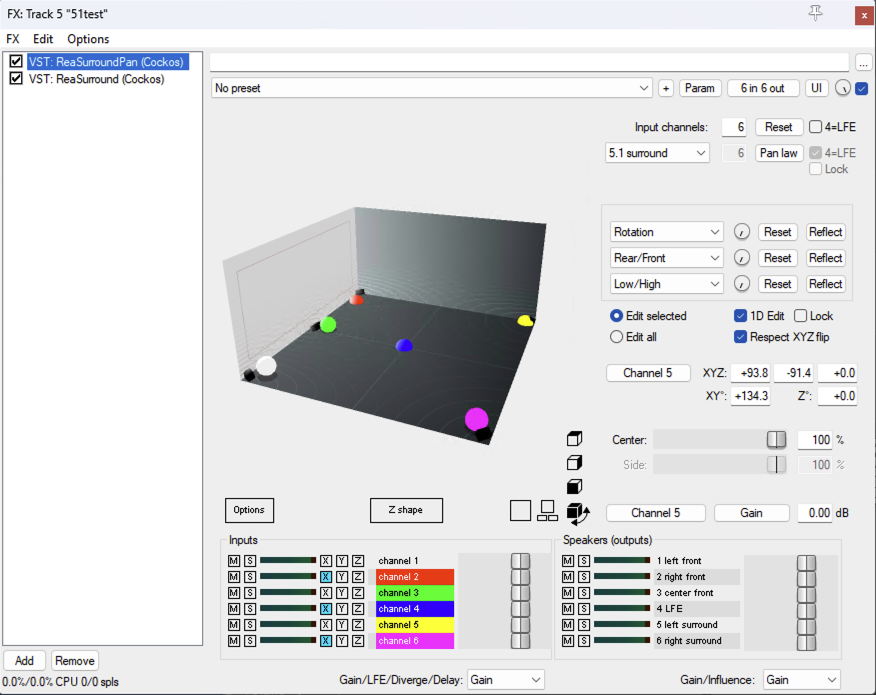Solo input channel 3
Image resolution: width=876 pixels, height=695 pixels.
point(249,593)
